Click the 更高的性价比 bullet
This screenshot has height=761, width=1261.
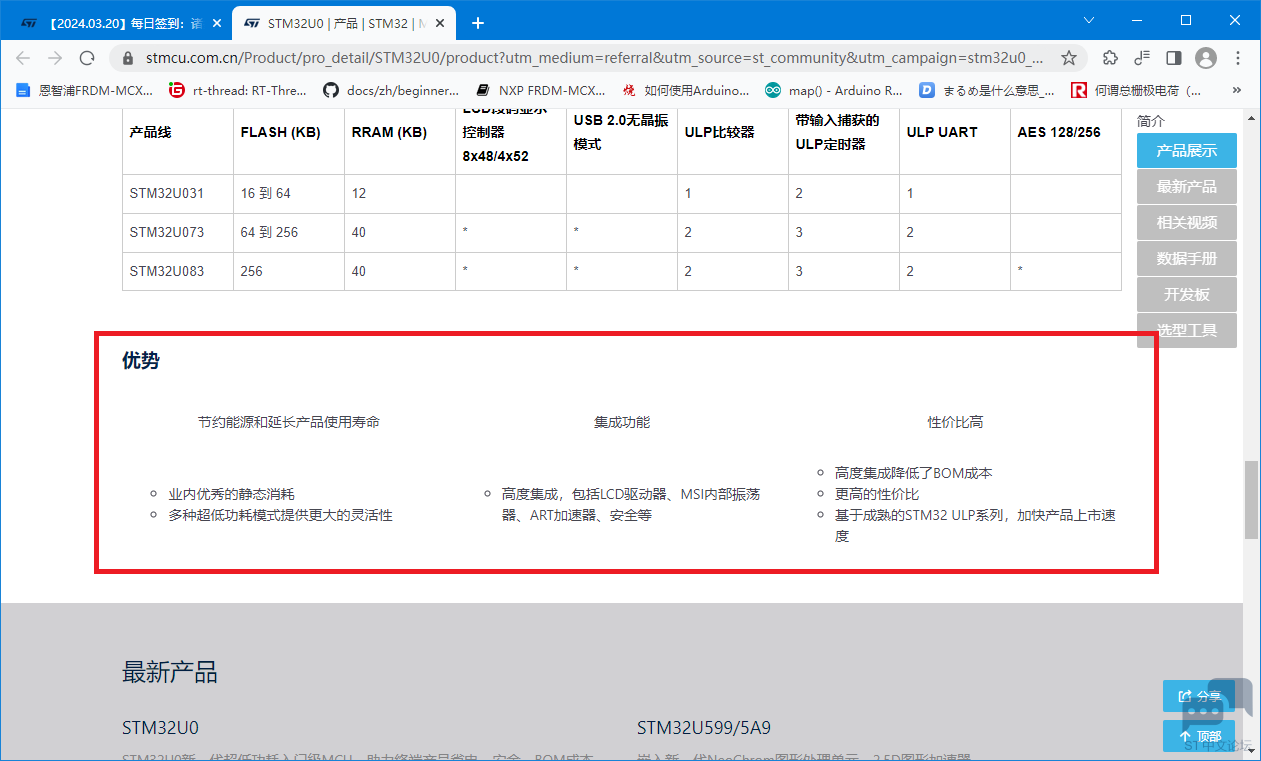(x=877, y=494)
